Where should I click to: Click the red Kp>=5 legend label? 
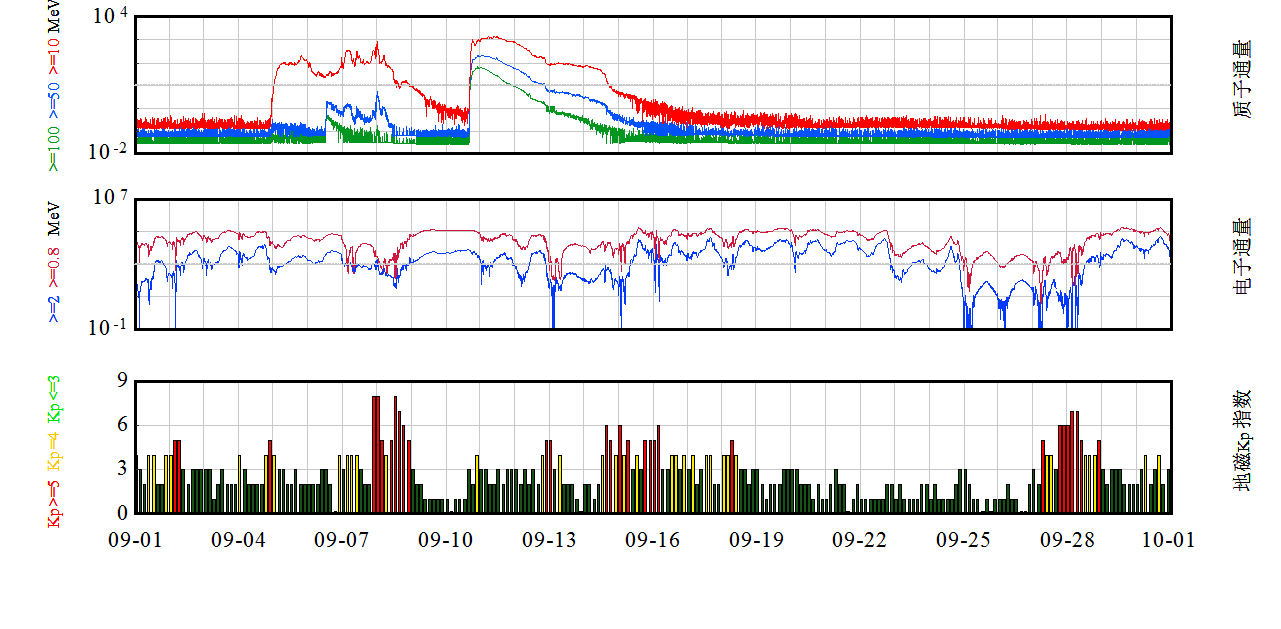(54, 502)
